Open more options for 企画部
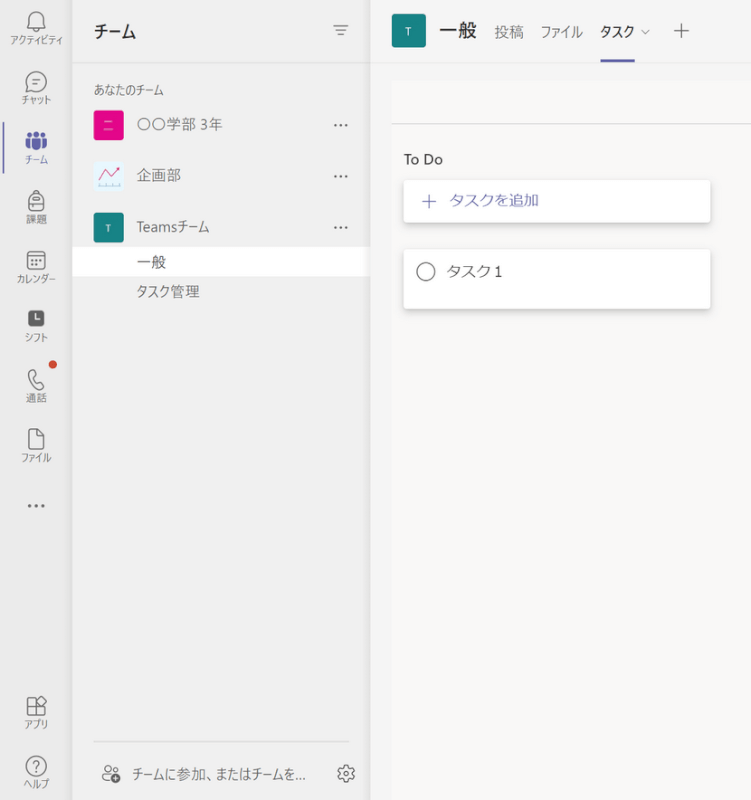The width and height of the screenshot is (751, 800). [340, 176]
